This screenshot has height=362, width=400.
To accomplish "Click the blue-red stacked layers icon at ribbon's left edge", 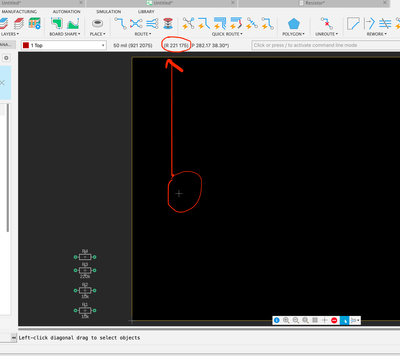I will coord(3,23).
